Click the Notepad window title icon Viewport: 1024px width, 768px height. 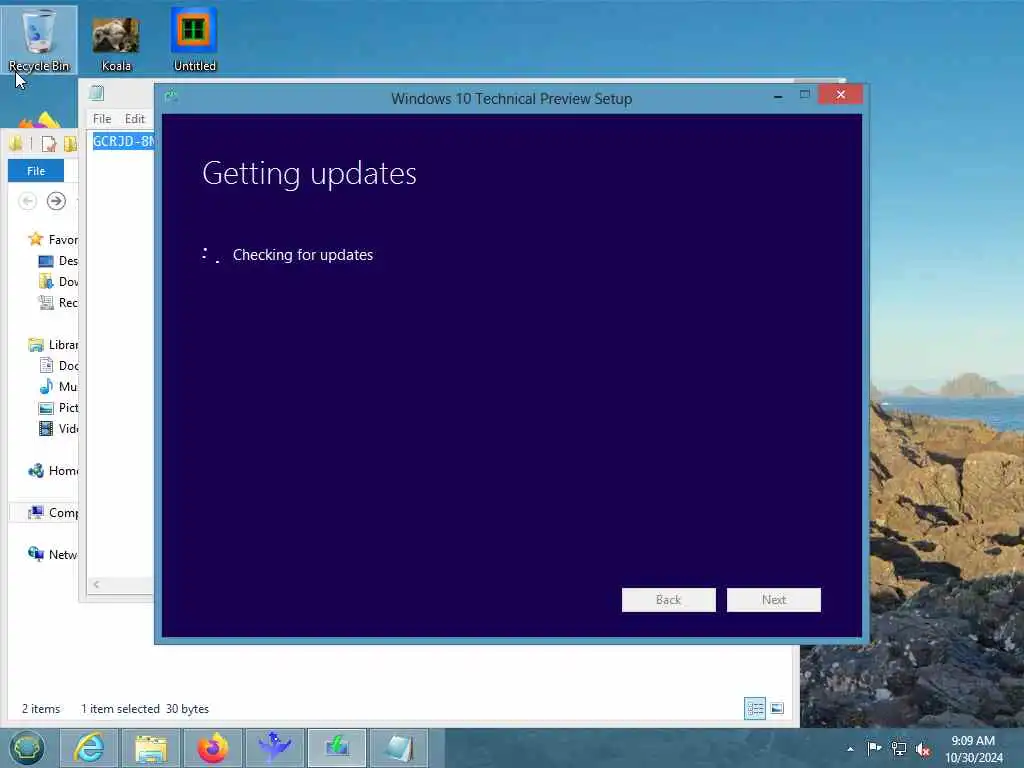coord(97,93)
